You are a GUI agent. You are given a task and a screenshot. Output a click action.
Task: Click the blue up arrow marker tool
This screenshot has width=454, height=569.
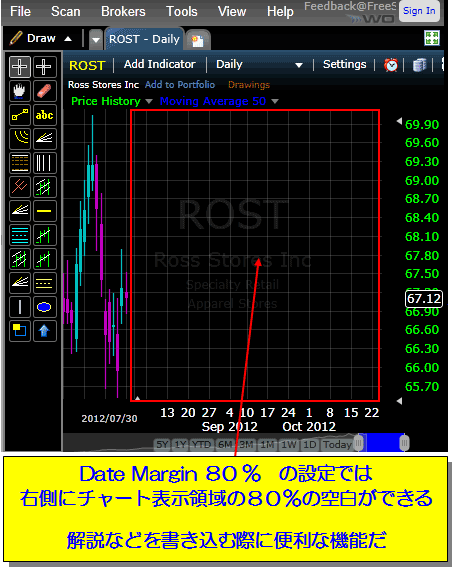coord(45,331)
